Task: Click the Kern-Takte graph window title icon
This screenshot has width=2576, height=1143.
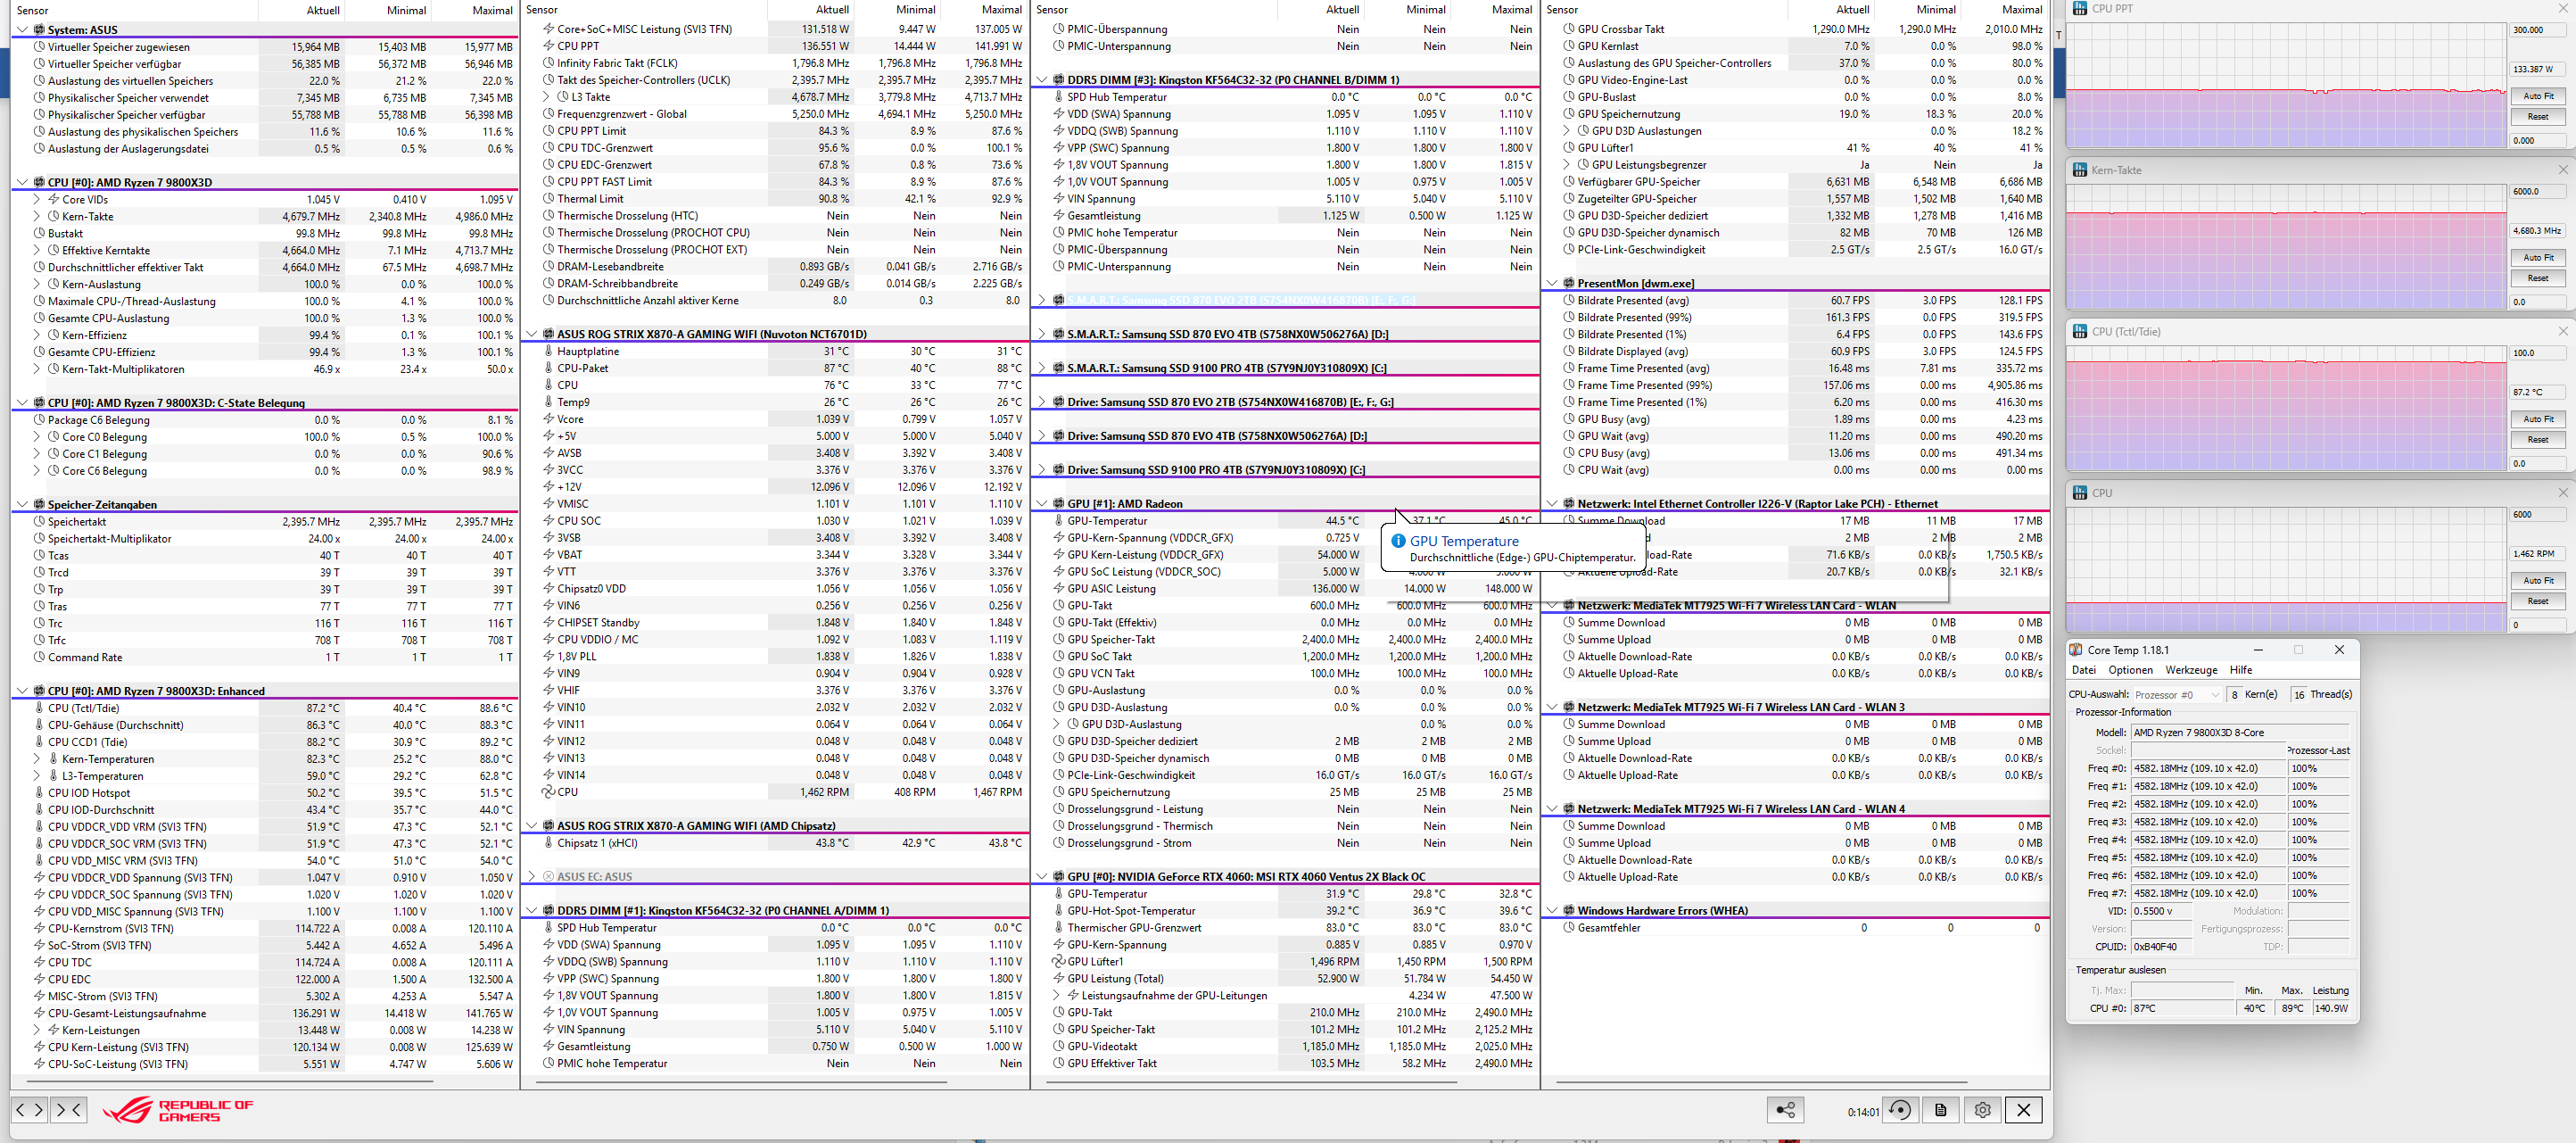Action: point(2080,170)
